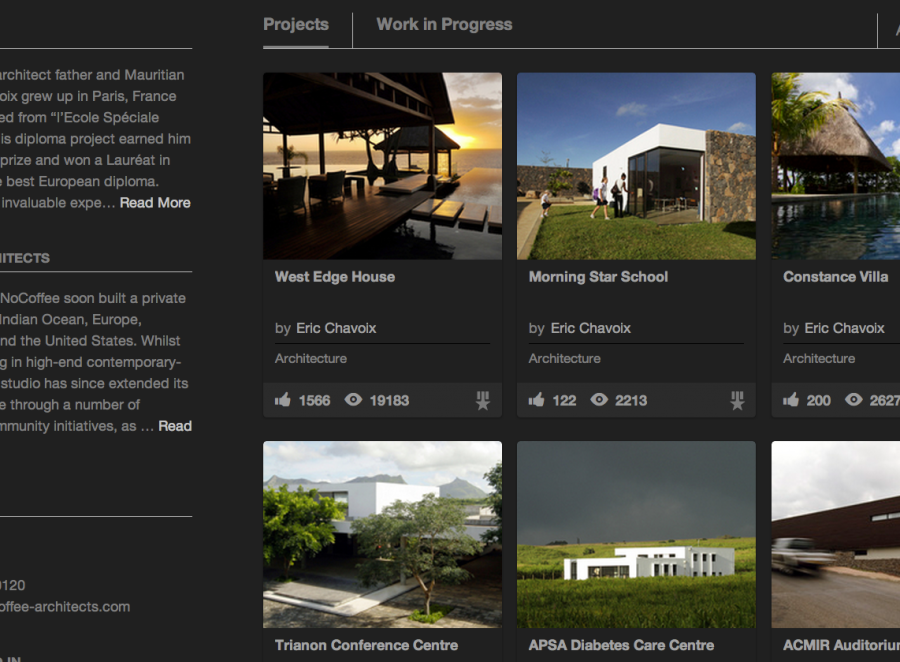This screenshot has height=662, width=900.
Task: Expand studio description via second Read link
Action: (175, 426)
